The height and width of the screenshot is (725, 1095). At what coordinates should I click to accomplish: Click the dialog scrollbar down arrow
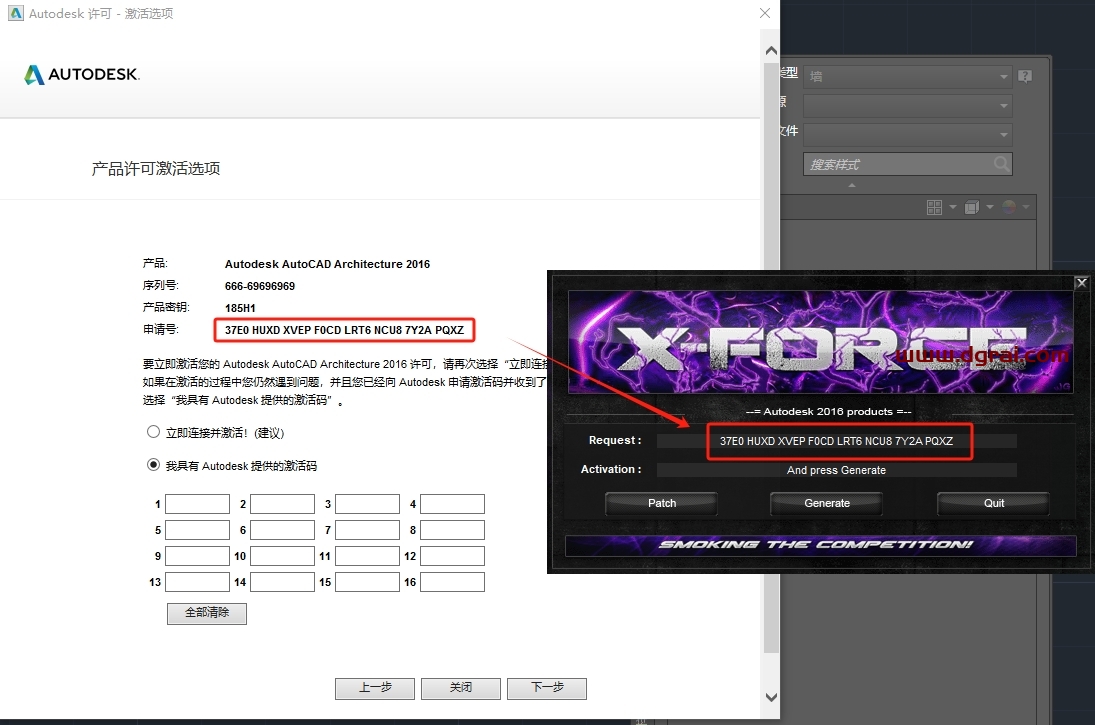[771, 697]
